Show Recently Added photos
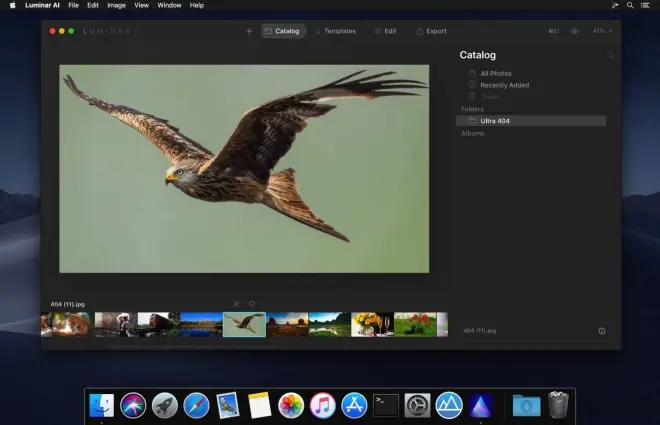The height and width of the screenshot is (425, 660). 504,85
